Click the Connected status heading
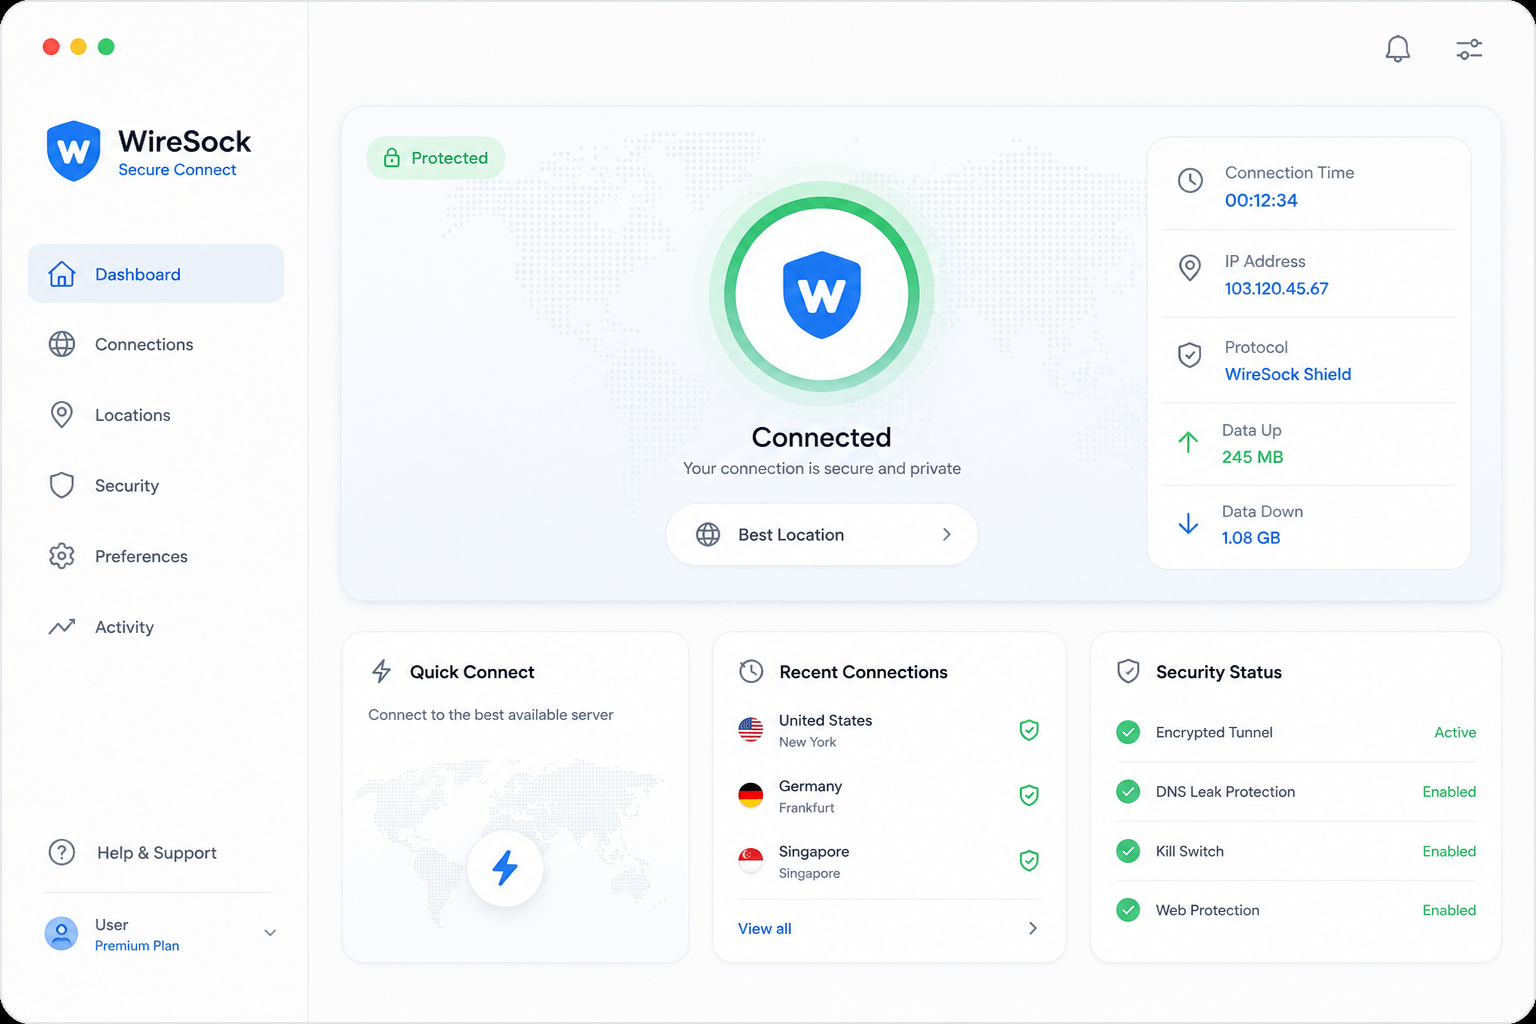1536x1024 pixels. coord(821,437)
